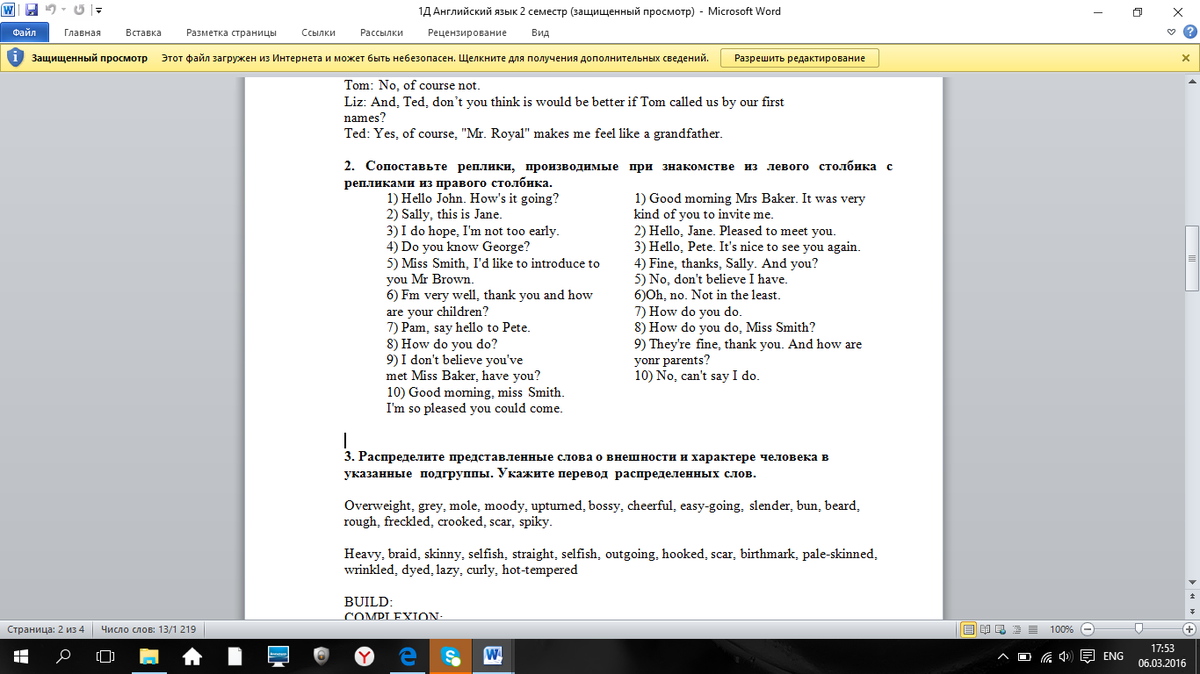The width and height of the screenshot is (1200, 674).
Task: Open the Рассылки ribbon tab
Action: coord(382,33)
